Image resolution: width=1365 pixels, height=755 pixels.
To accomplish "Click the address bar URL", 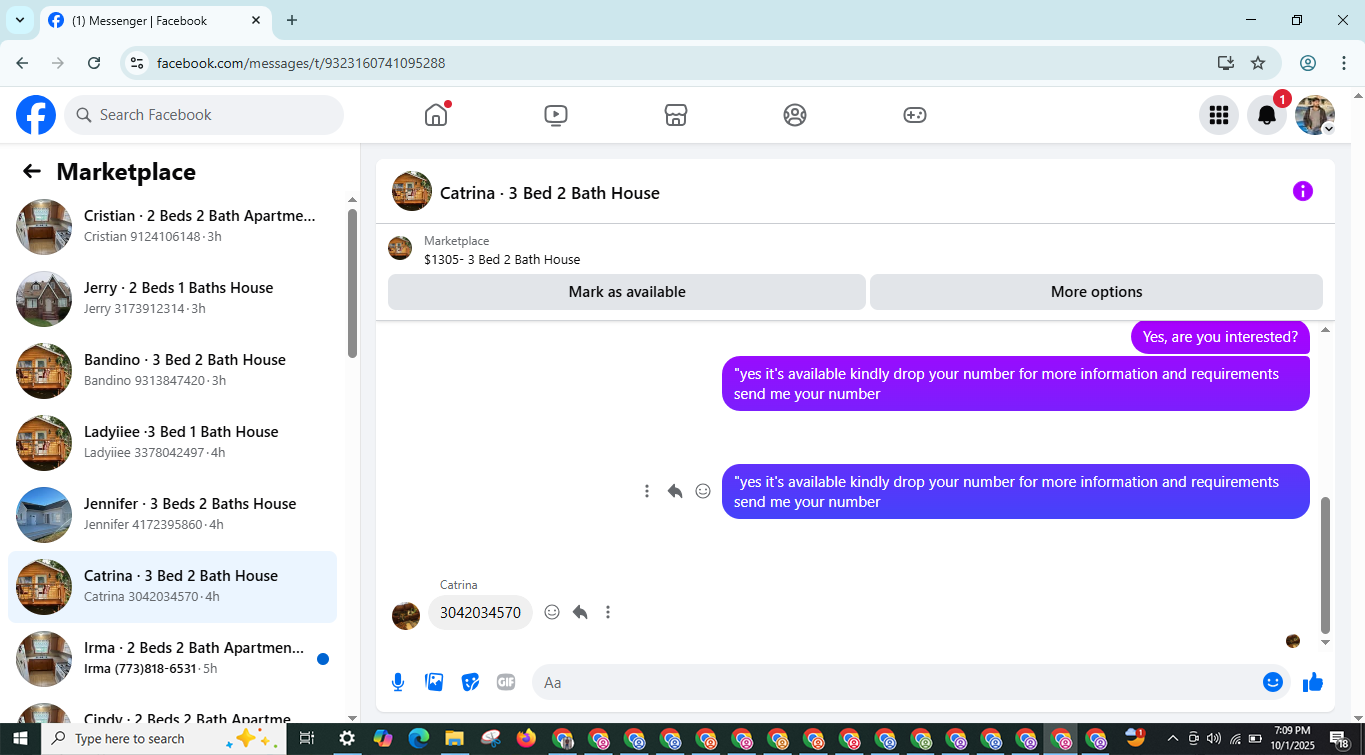I will pos(301,63).
